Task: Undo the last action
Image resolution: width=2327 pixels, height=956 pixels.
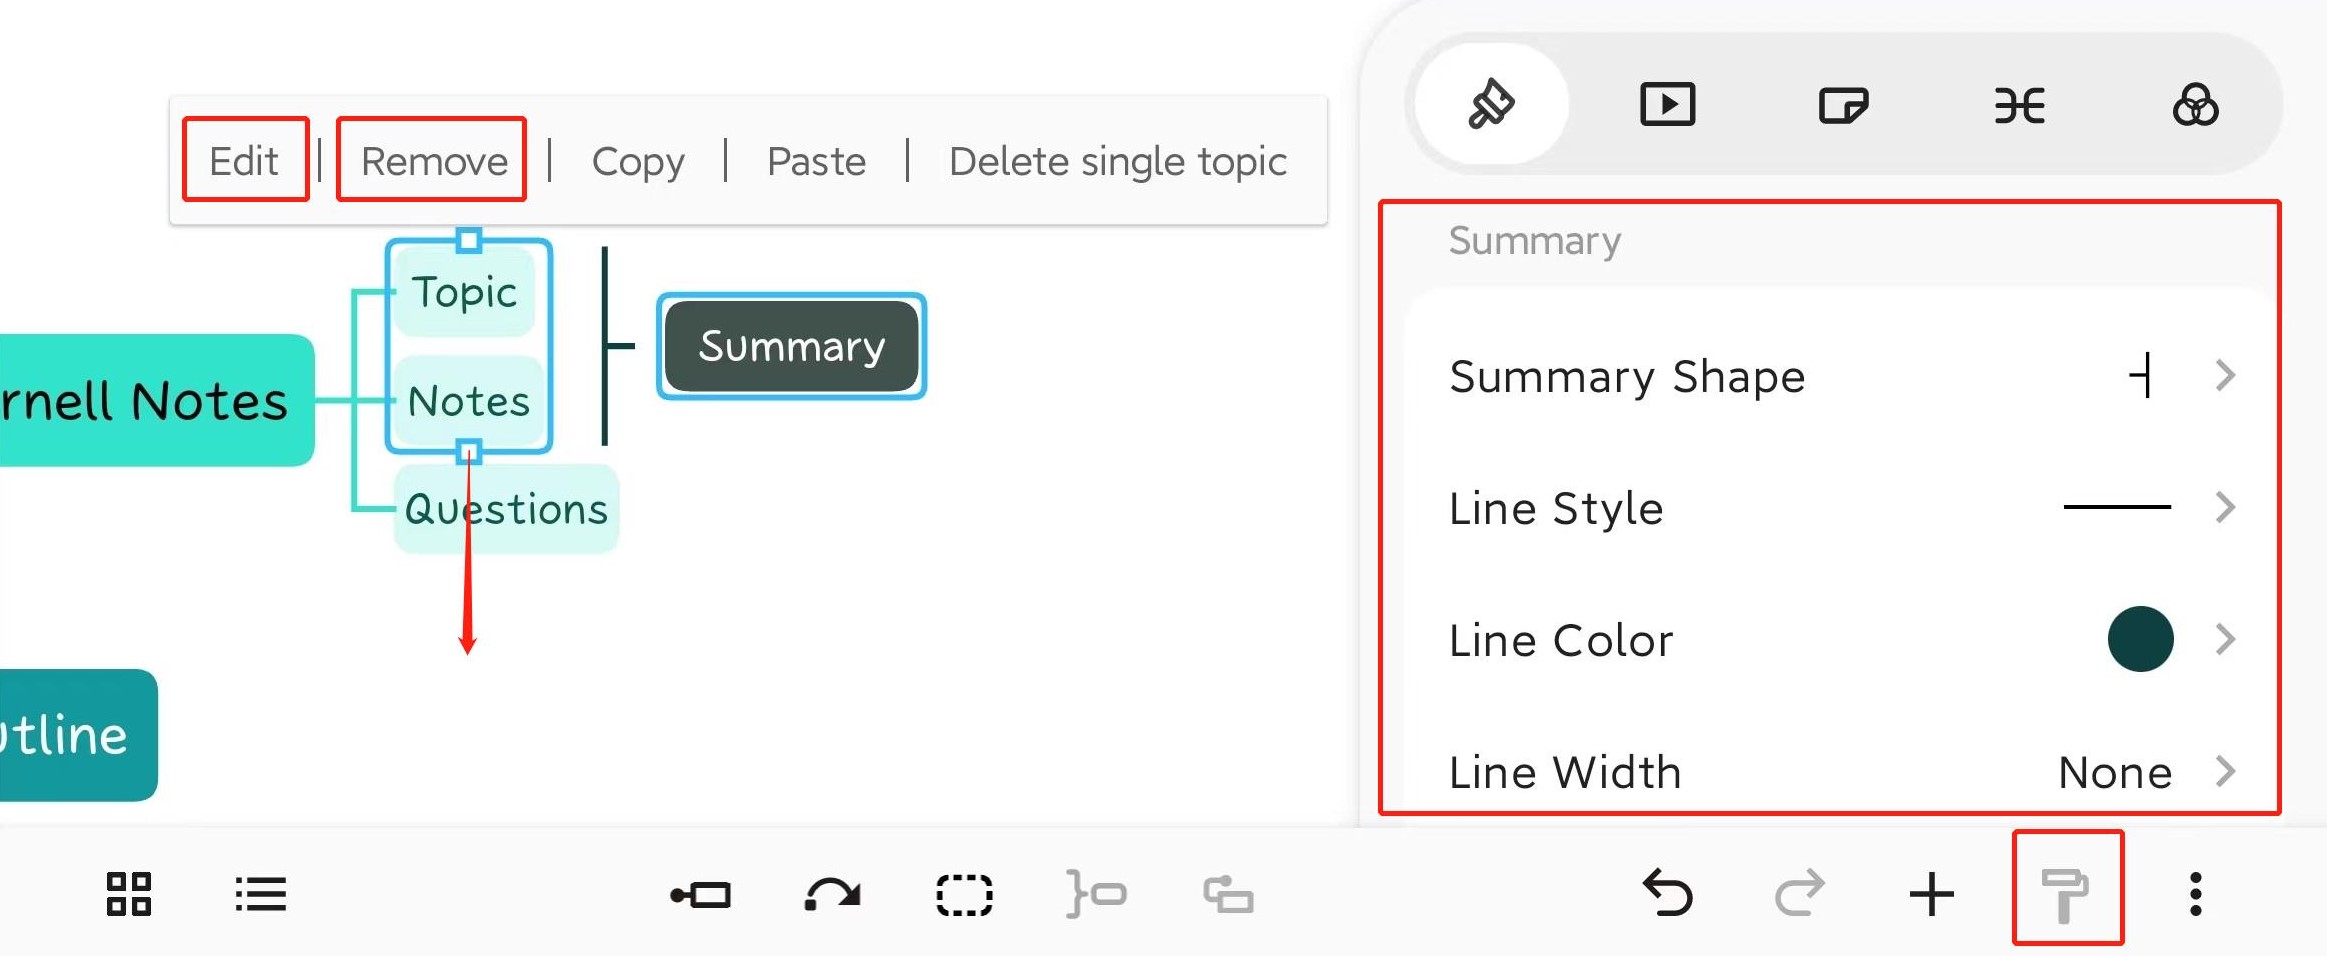Action: (1666, 895)
